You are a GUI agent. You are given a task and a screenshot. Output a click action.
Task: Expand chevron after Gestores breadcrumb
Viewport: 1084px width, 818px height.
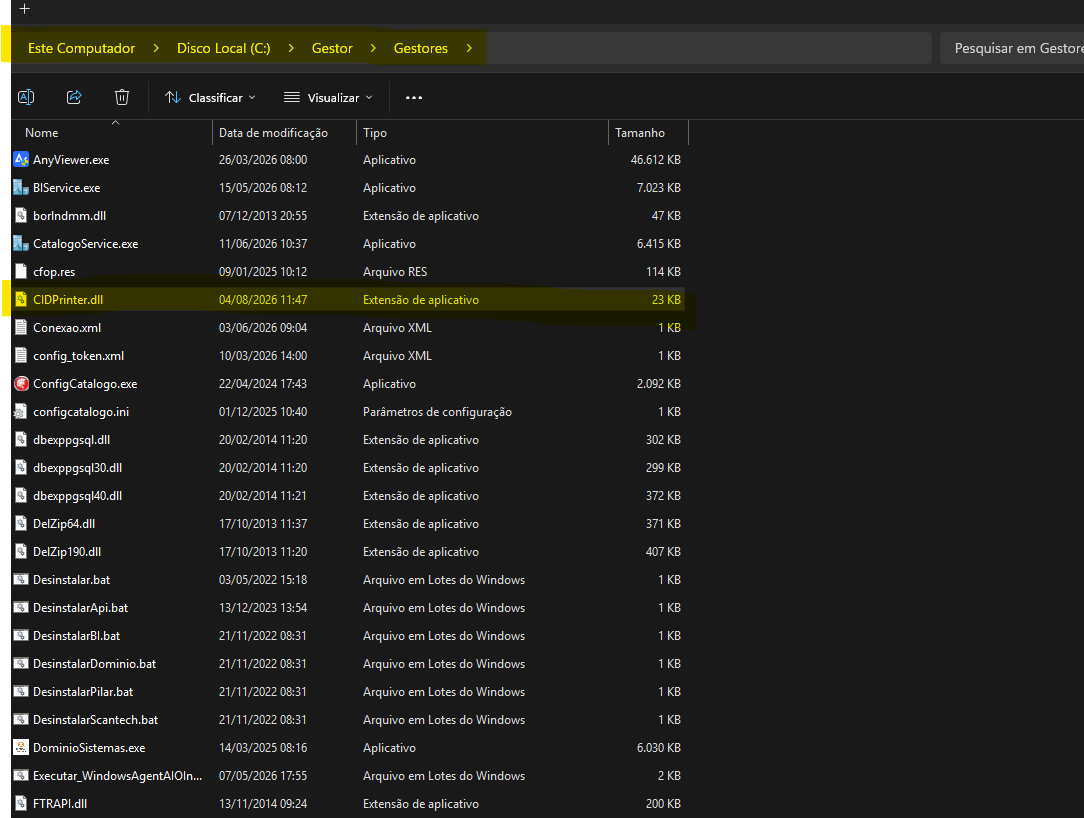point(469,48)
